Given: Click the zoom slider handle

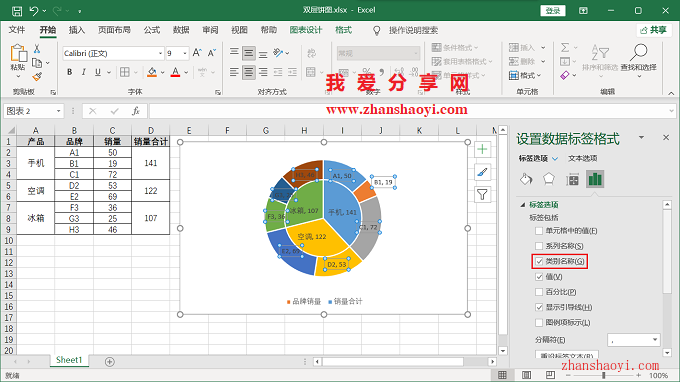Looking at the screenshot, I should [604, 375].
